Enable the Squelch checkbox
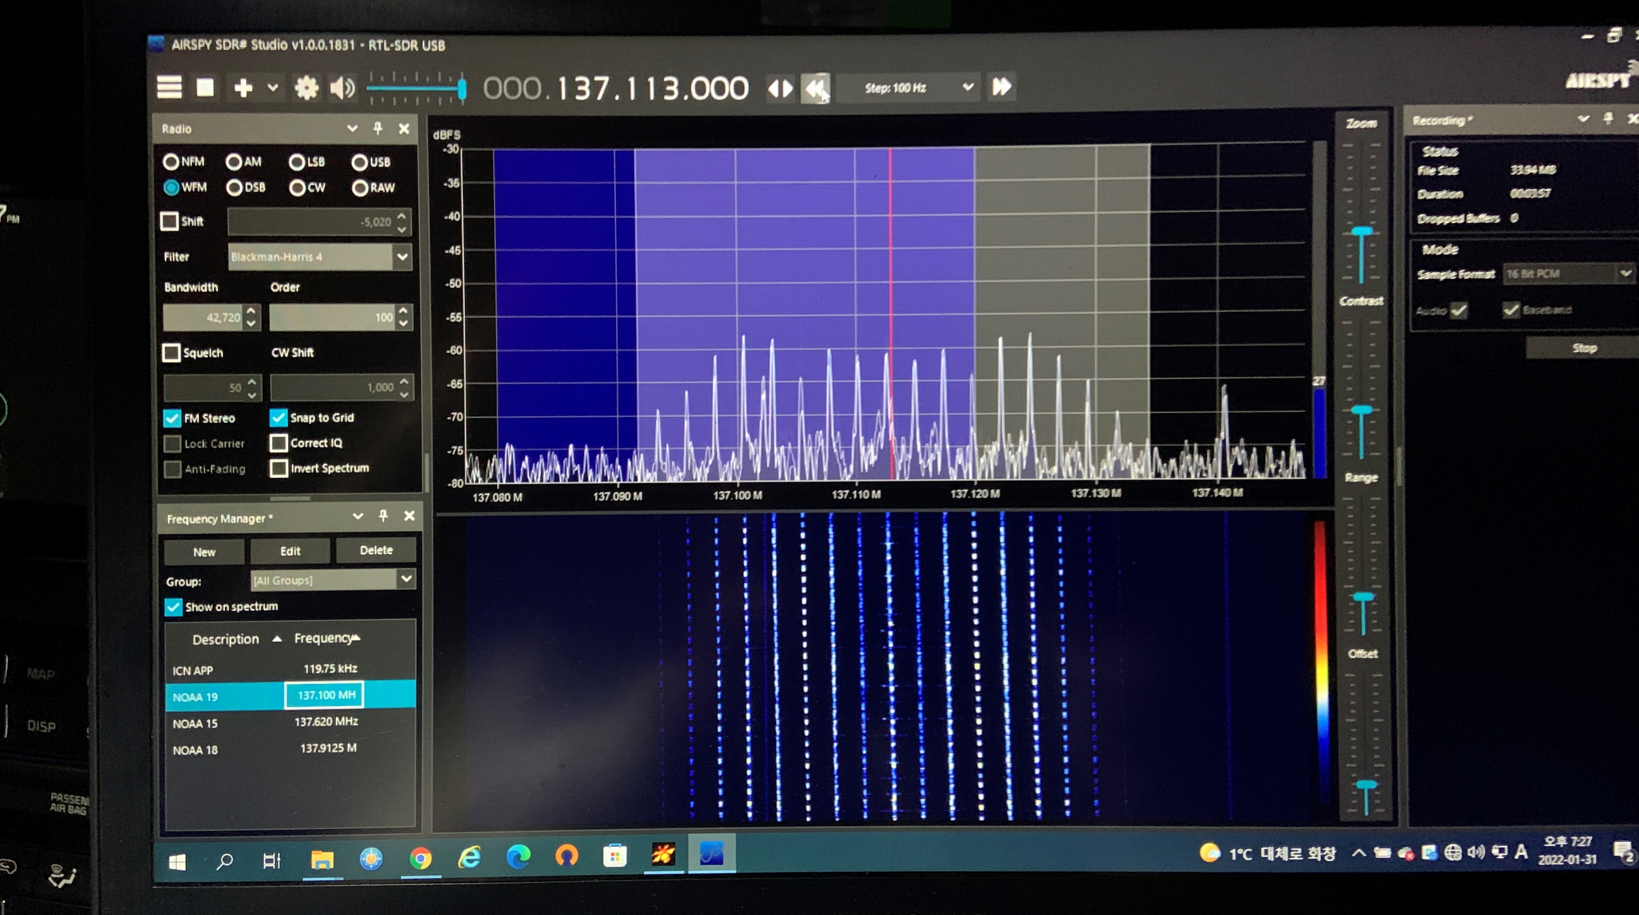Image resolution: width=1639 pixels, height=915 pixels. coord(171,352)
